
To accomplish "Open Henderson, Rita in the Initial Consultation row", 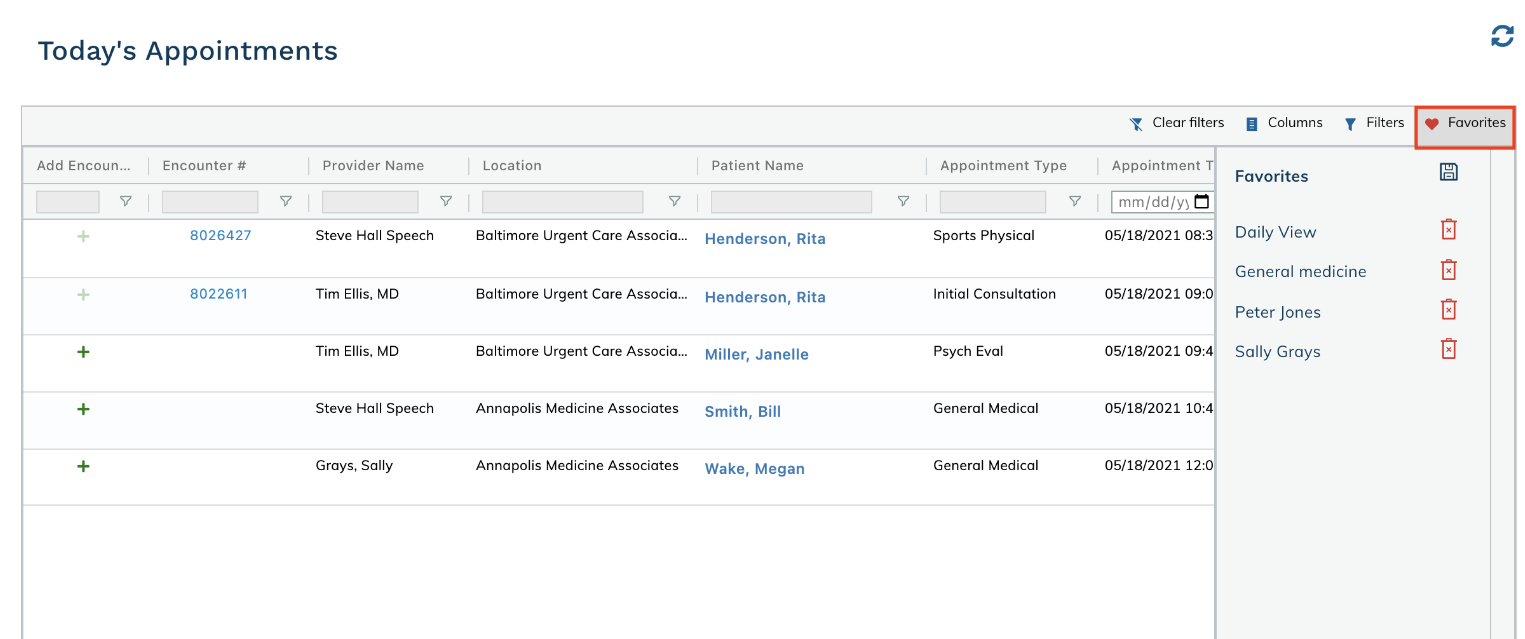I will [765, 297].
